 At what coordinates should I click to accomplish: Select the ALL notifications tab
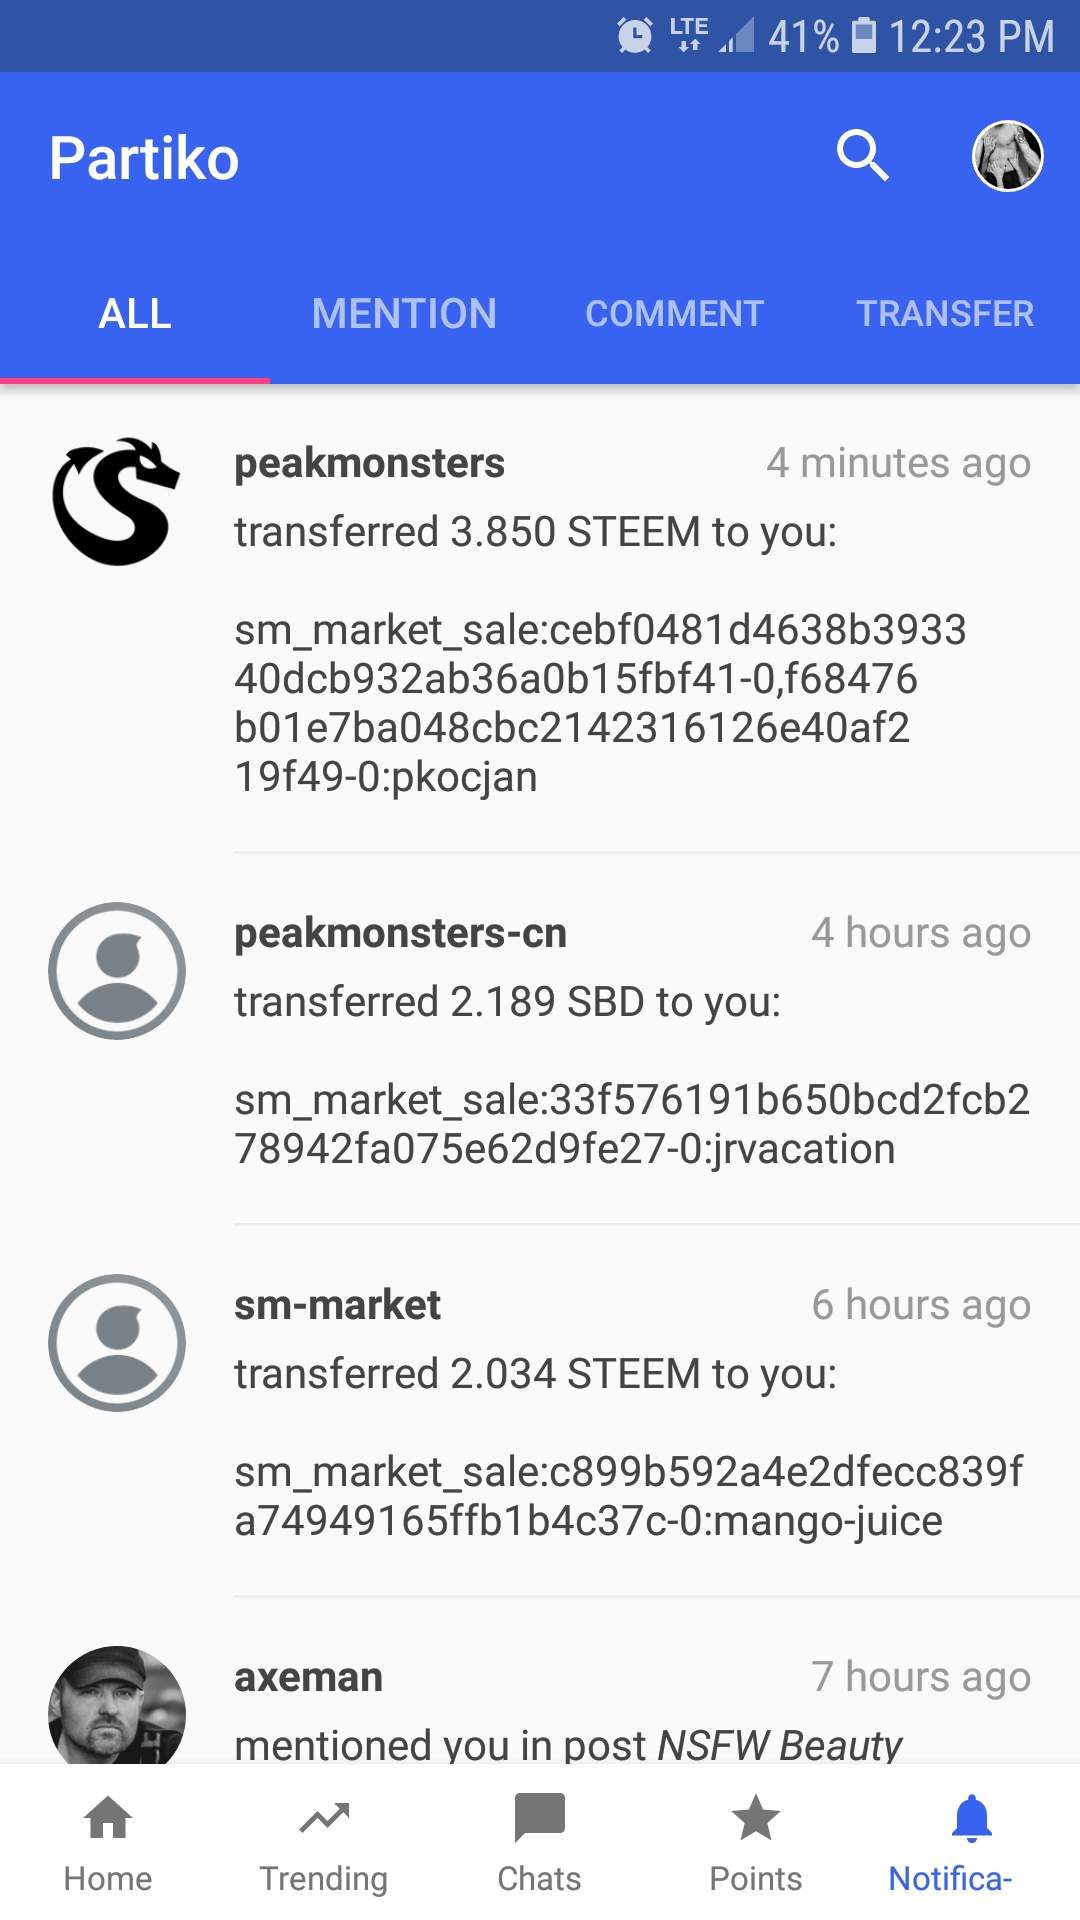point(135,314)
